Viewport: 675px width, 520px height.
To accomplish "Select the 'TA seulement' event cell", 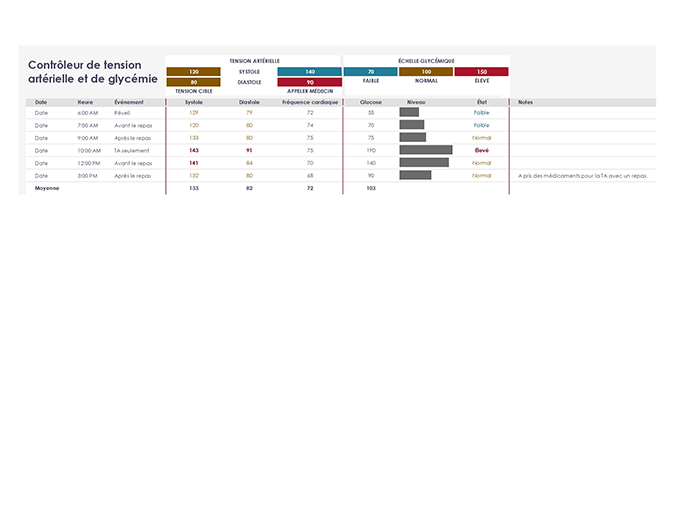I will click(132, 151).
